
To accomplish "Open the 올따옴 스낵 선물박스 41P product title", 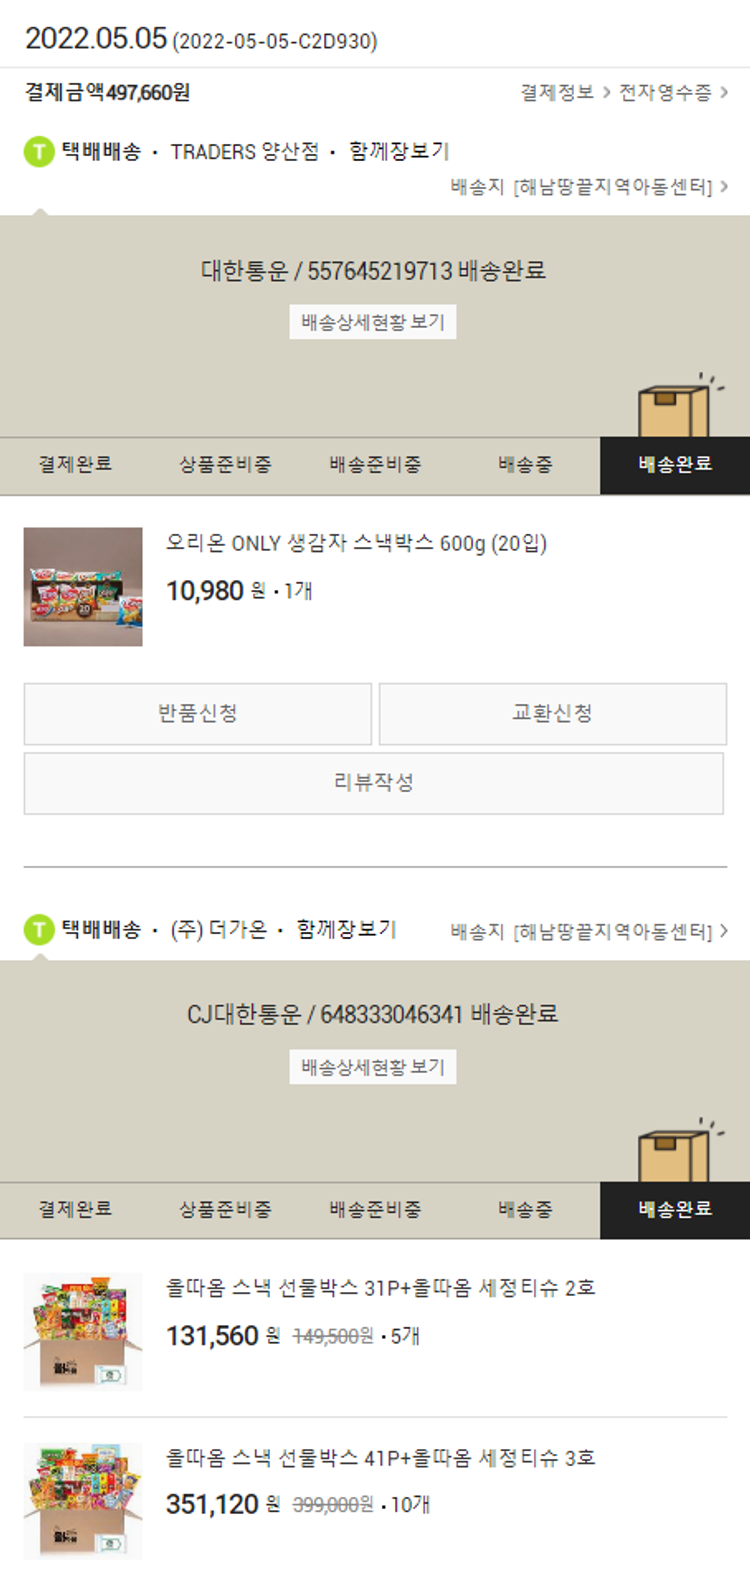I will [381, 1458].
